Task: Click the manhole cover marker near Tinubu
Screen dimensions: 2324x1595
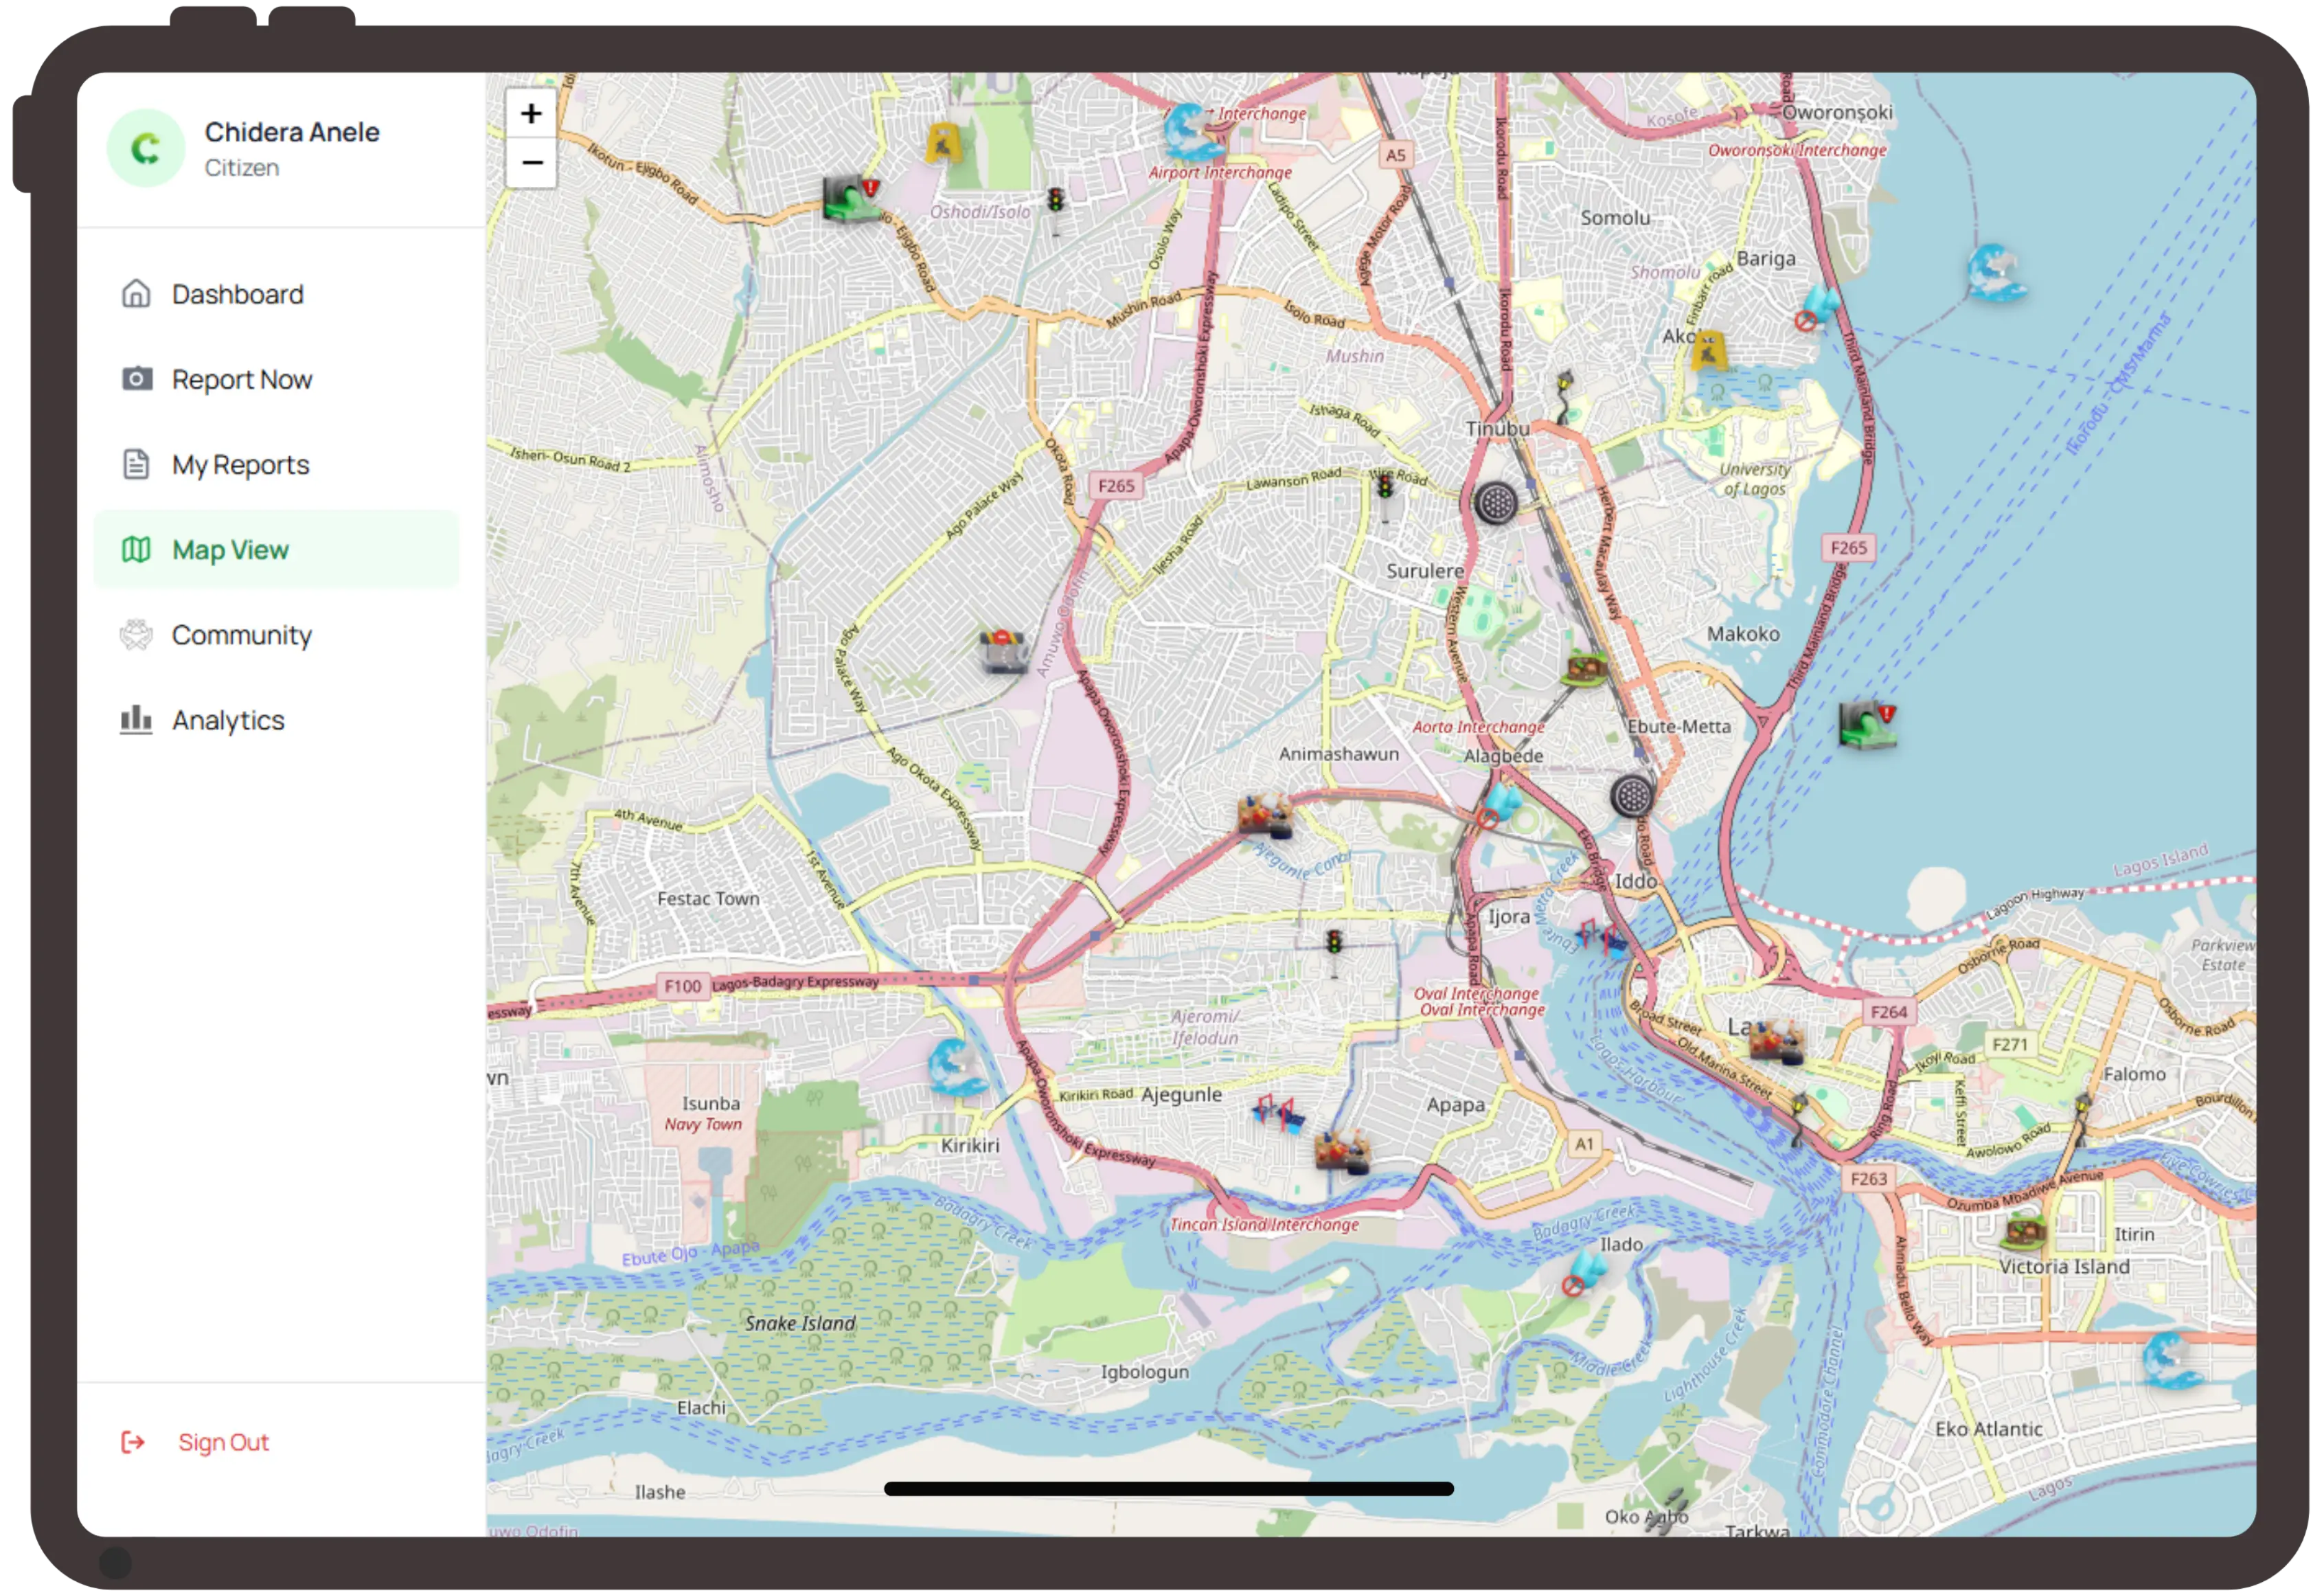Action: point(1495,502)
